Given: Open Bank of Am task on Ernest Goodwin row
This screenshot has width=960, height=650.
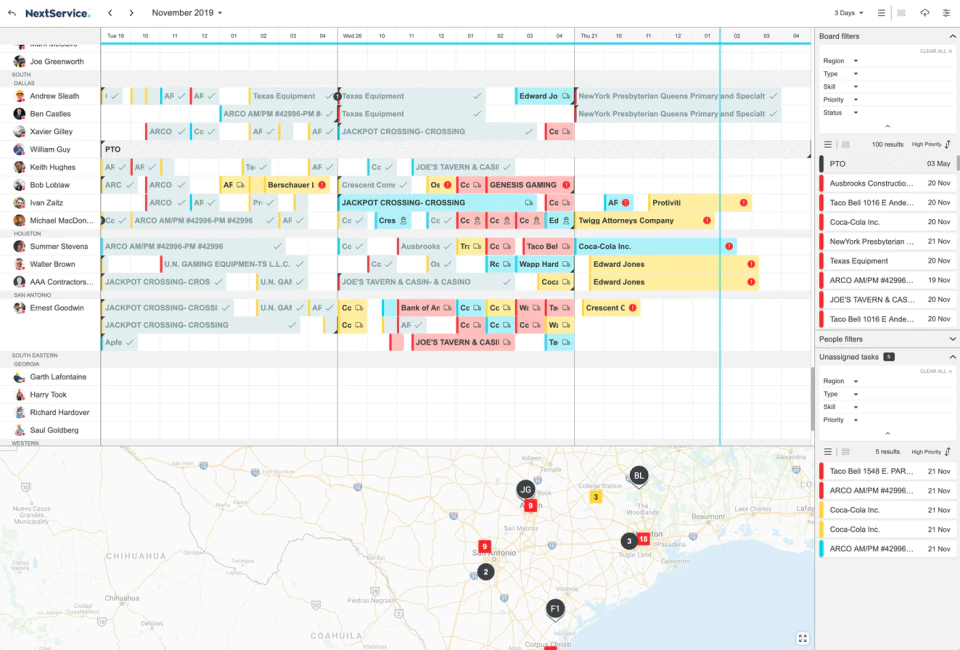Looking at the screenshot, I should [x=426, y=308].
